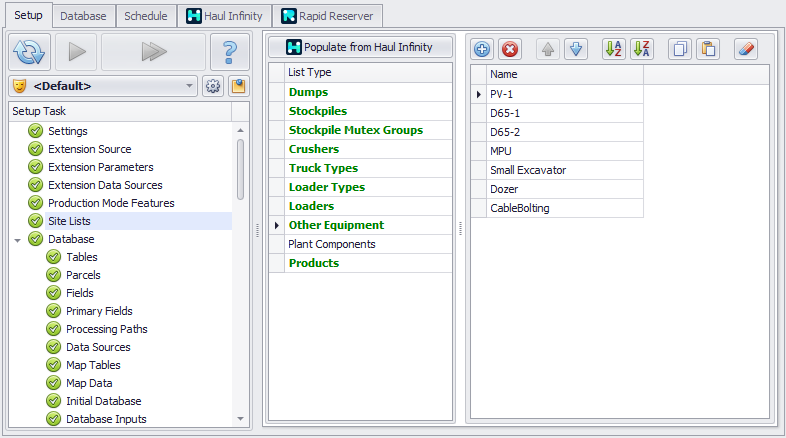Viewport: 786px width, 438px height.
Task: Select Products list type
Action: (368, 264)
